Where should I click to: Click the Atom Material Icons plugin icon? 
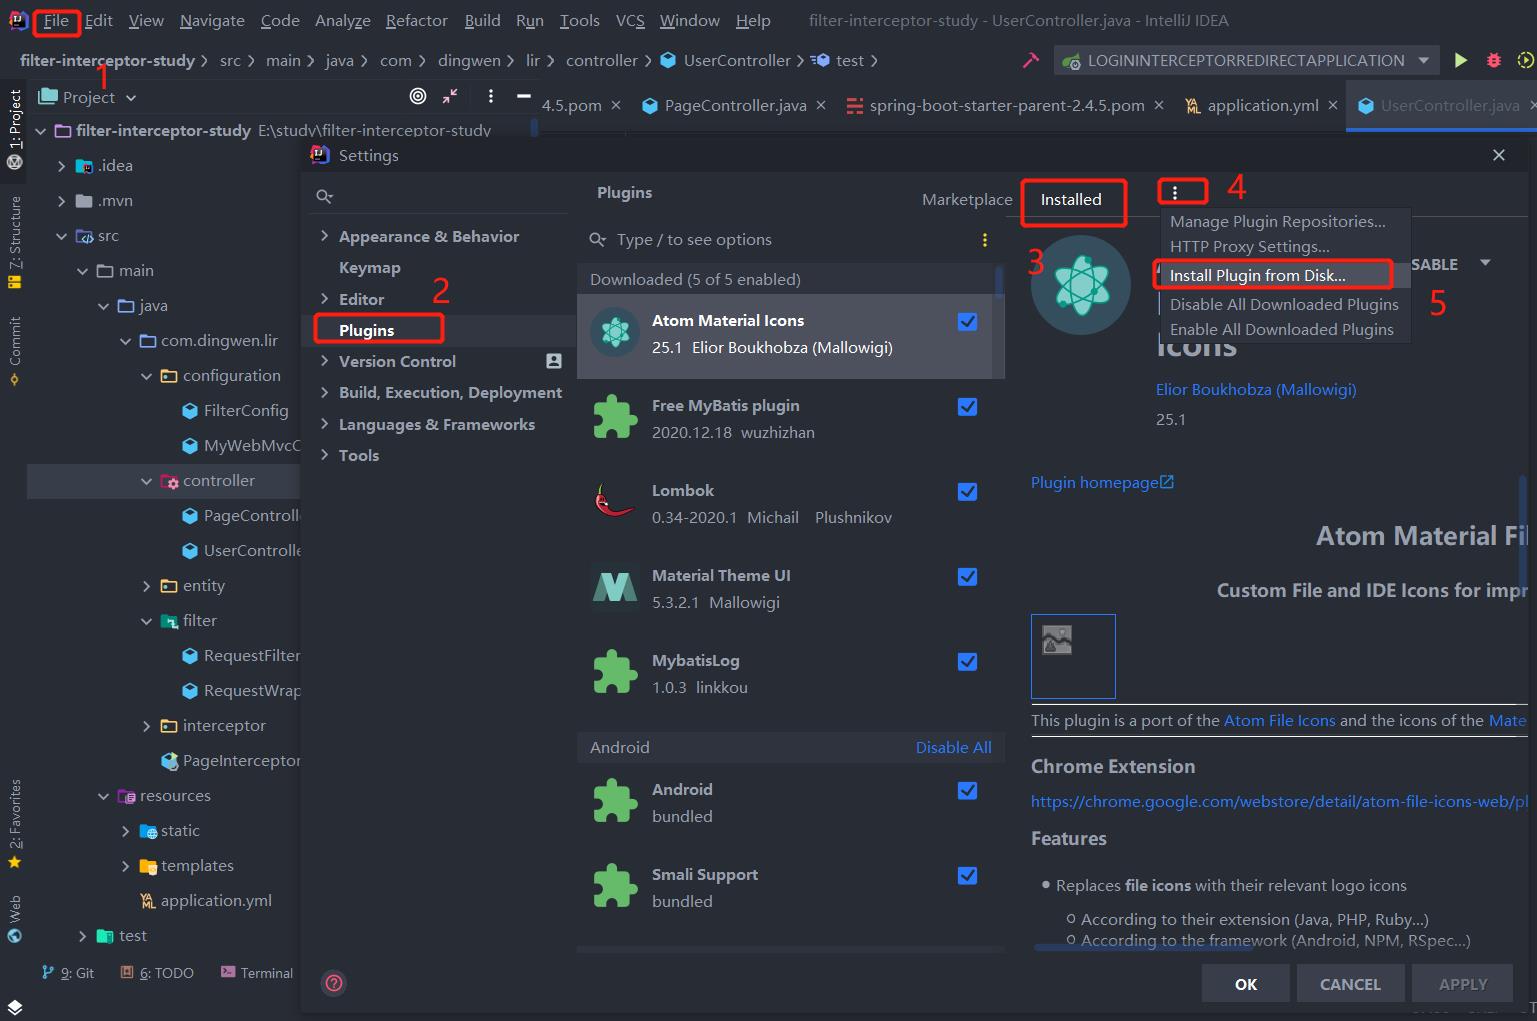(x=615, y=333)
